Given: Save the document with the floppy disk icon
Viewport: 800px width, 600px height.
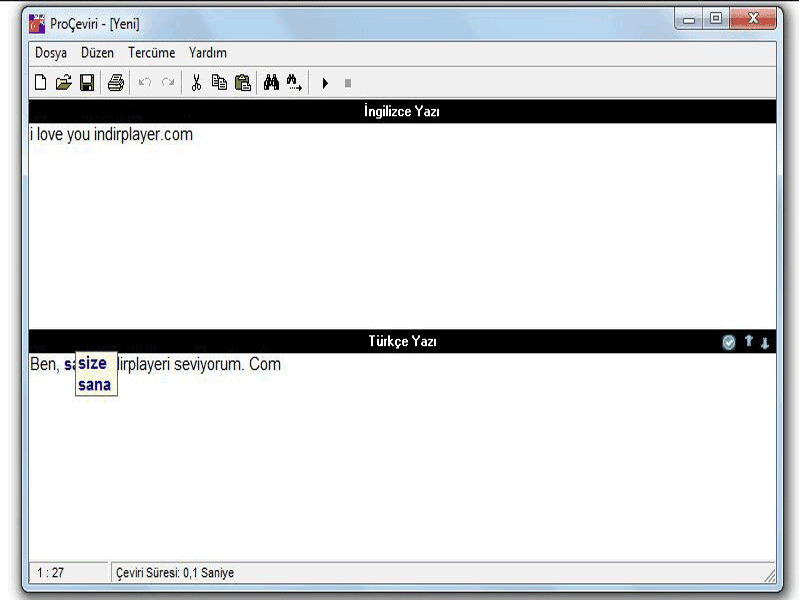Looking at the screenshot, I should [x=87, y=83].
